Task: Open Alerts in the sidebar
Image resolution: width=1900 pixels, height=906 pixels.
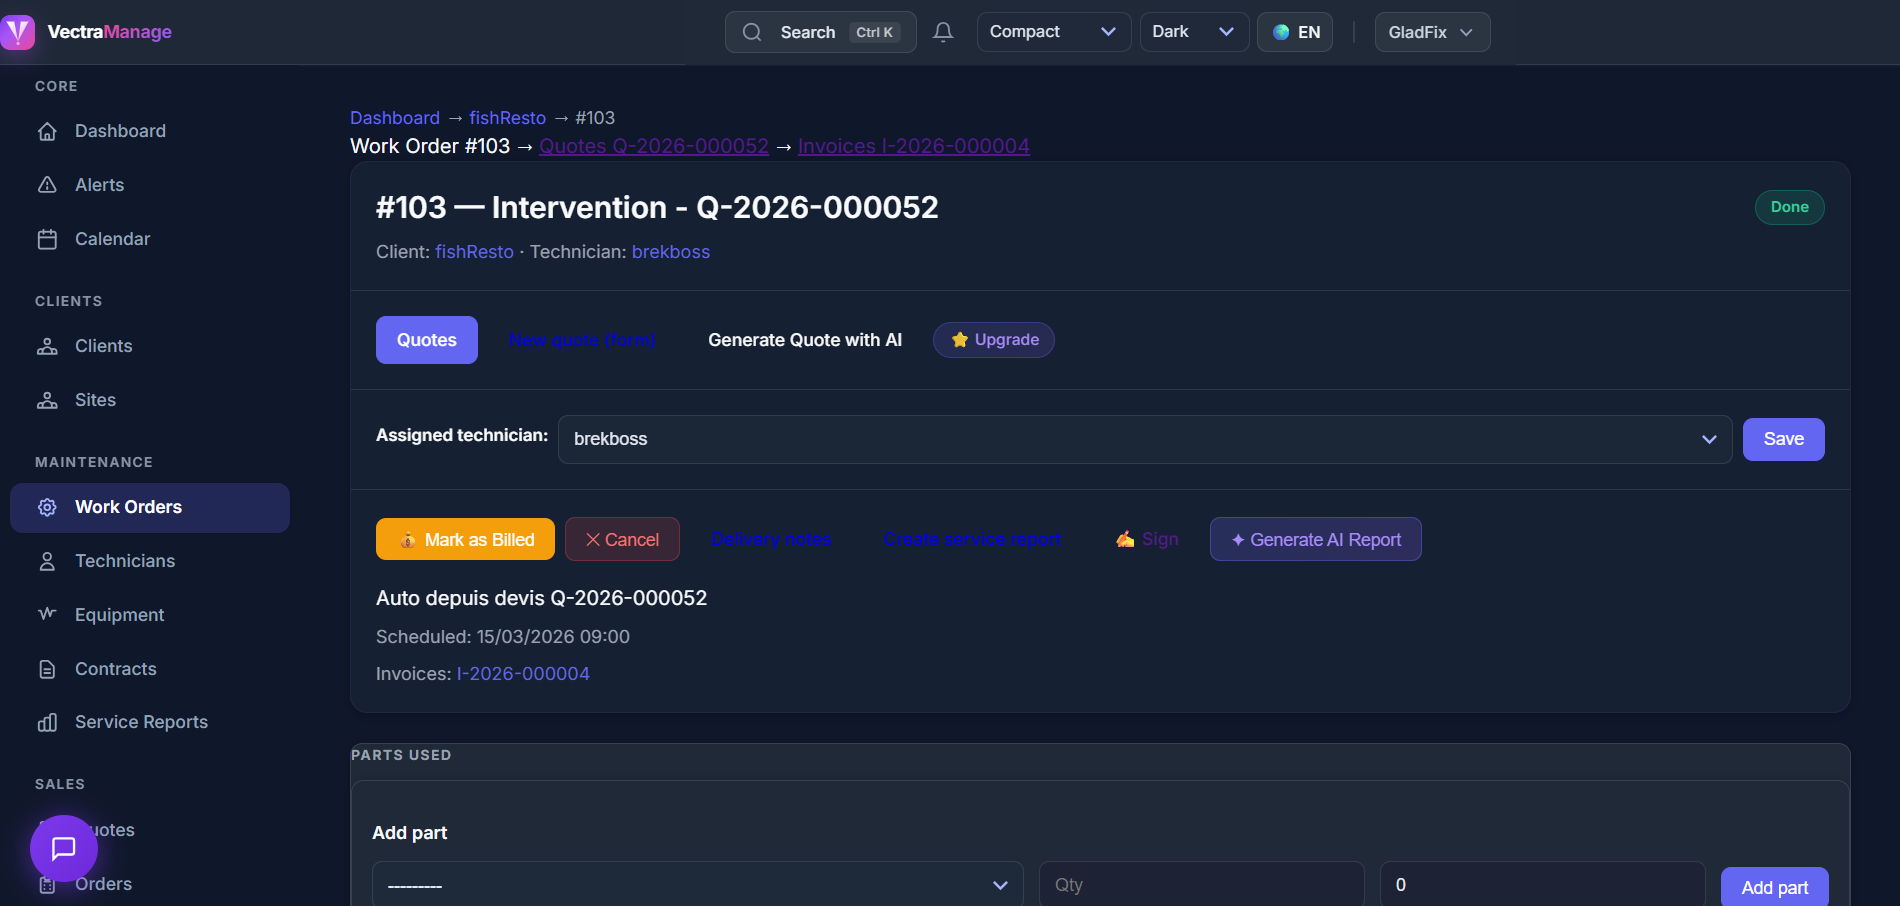Action: click(150, 185)
